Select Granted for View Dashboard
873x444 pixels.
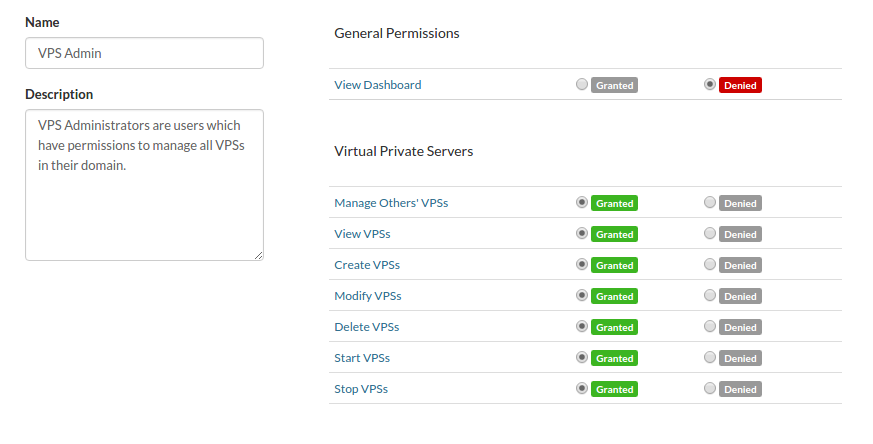[x=582, y=85]
